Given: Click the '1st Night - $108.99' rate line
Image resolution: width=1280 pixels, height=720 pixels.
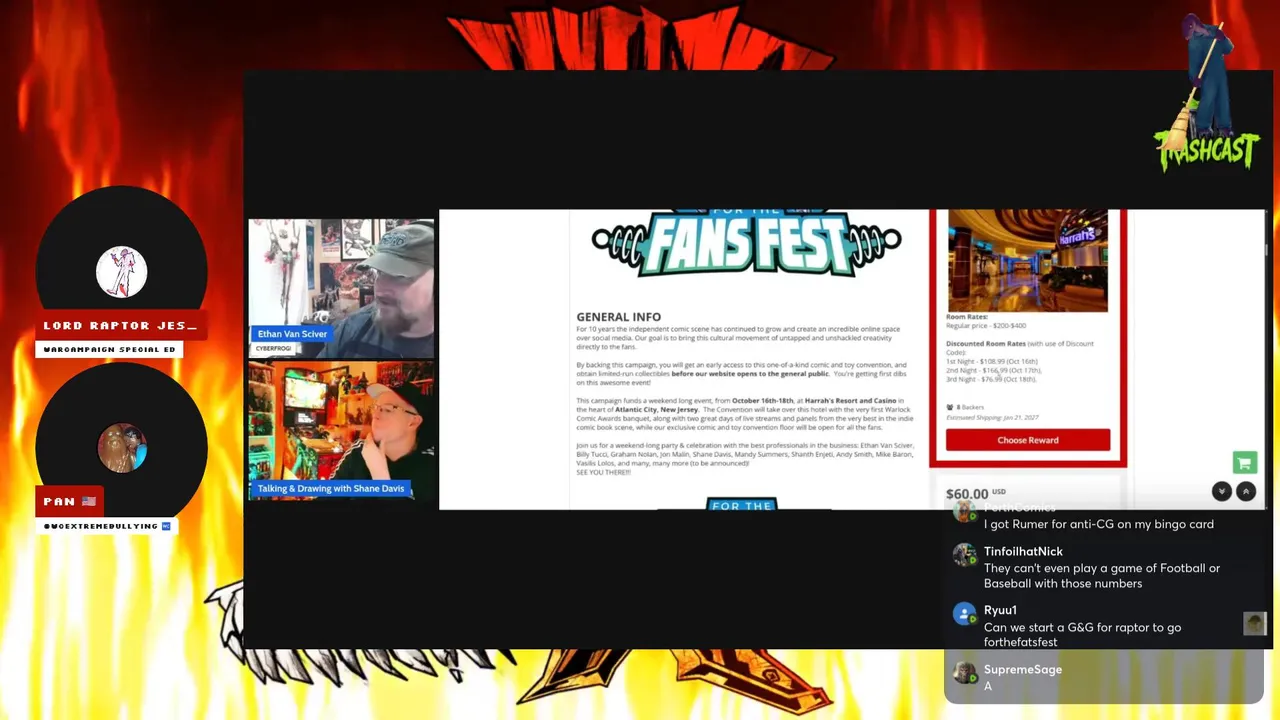Looking at the screenshot, I should (x=992, y=361).
